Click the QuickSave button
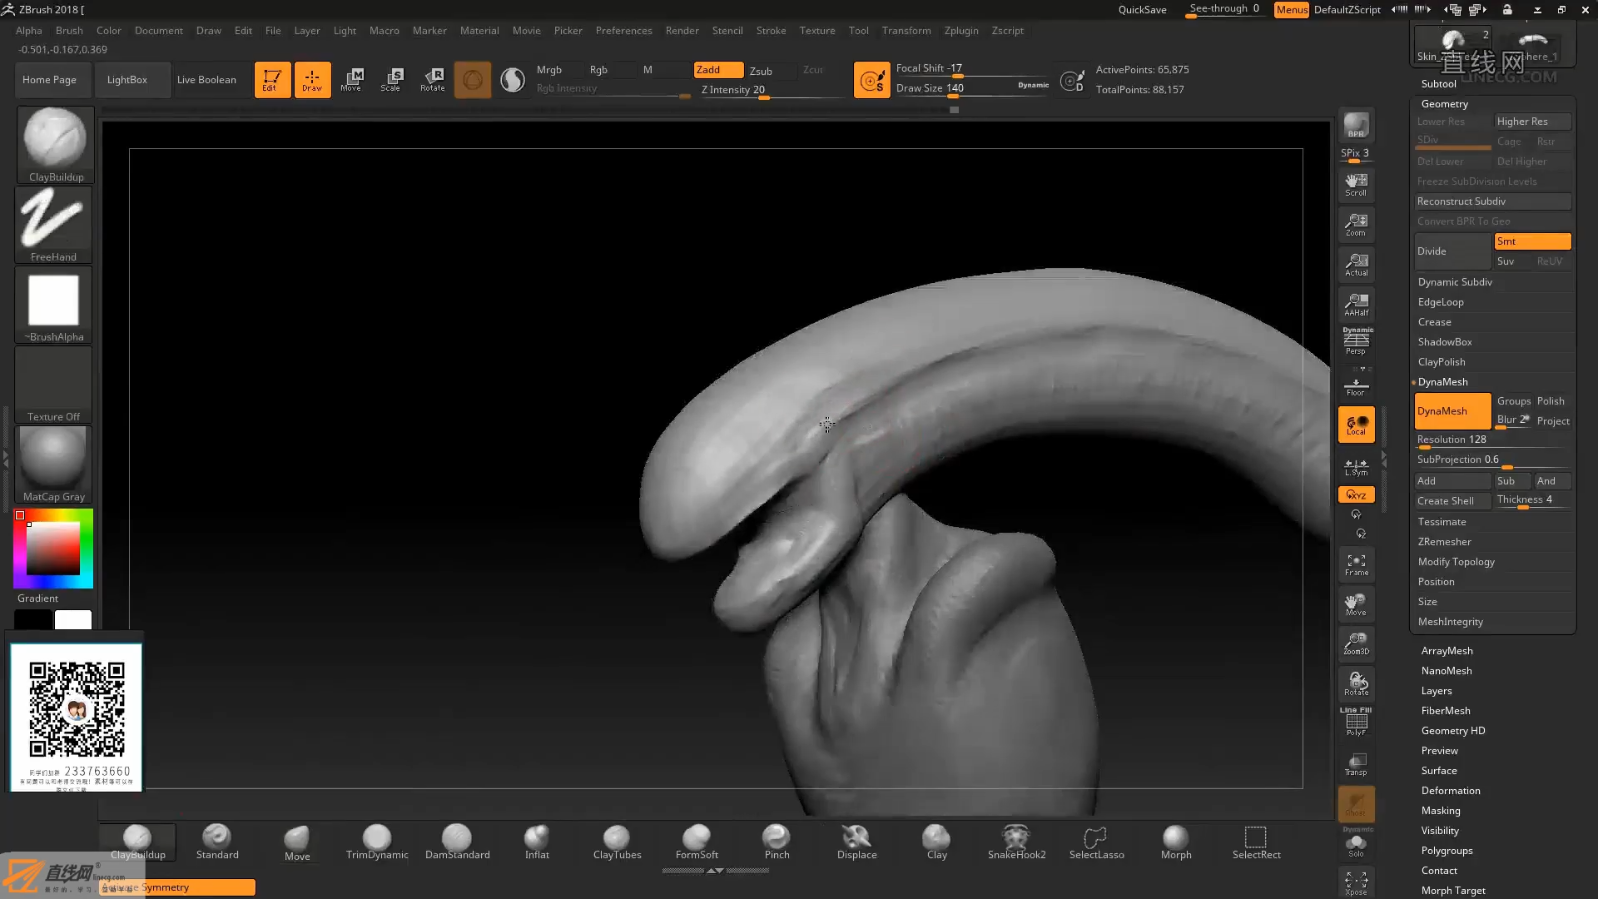The width and height of the screenshot is (1598, 899). pyautogui.click(x=1142, y=9)
